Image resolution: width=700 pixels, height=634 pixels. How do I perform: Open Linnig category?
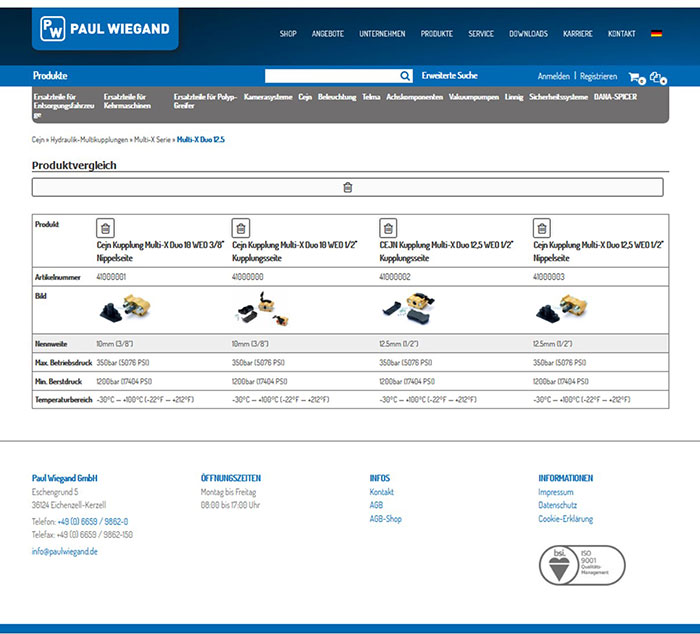514,97
